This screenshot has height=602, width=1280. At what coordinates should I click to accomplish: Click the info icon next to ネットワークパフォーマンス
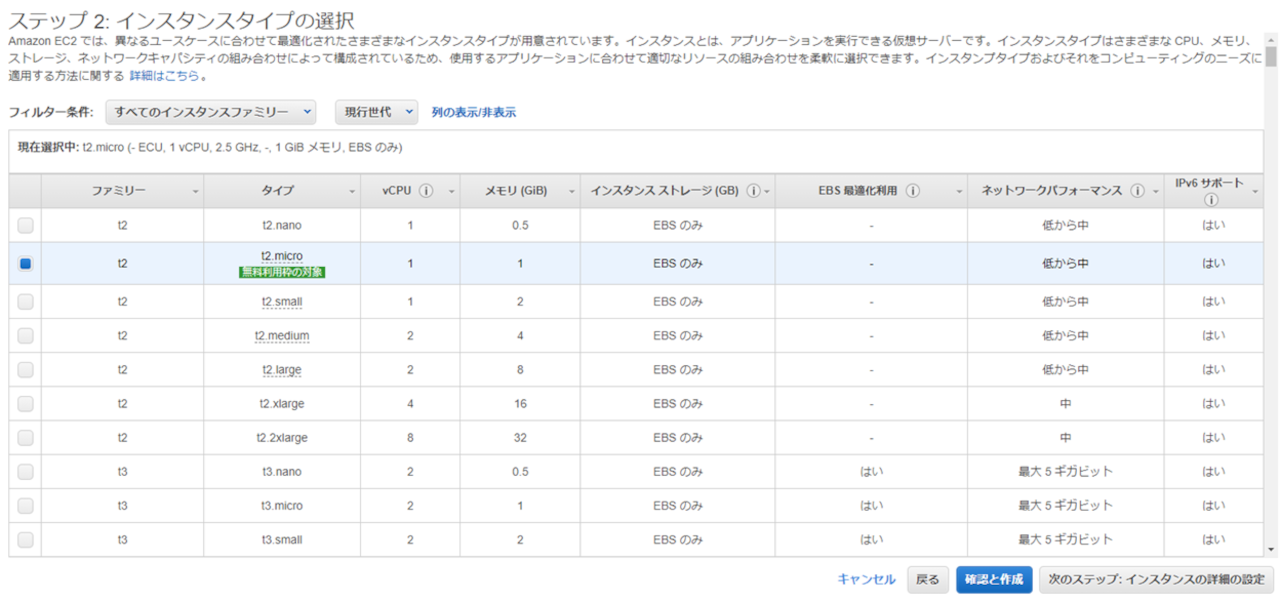[1137, 191]
